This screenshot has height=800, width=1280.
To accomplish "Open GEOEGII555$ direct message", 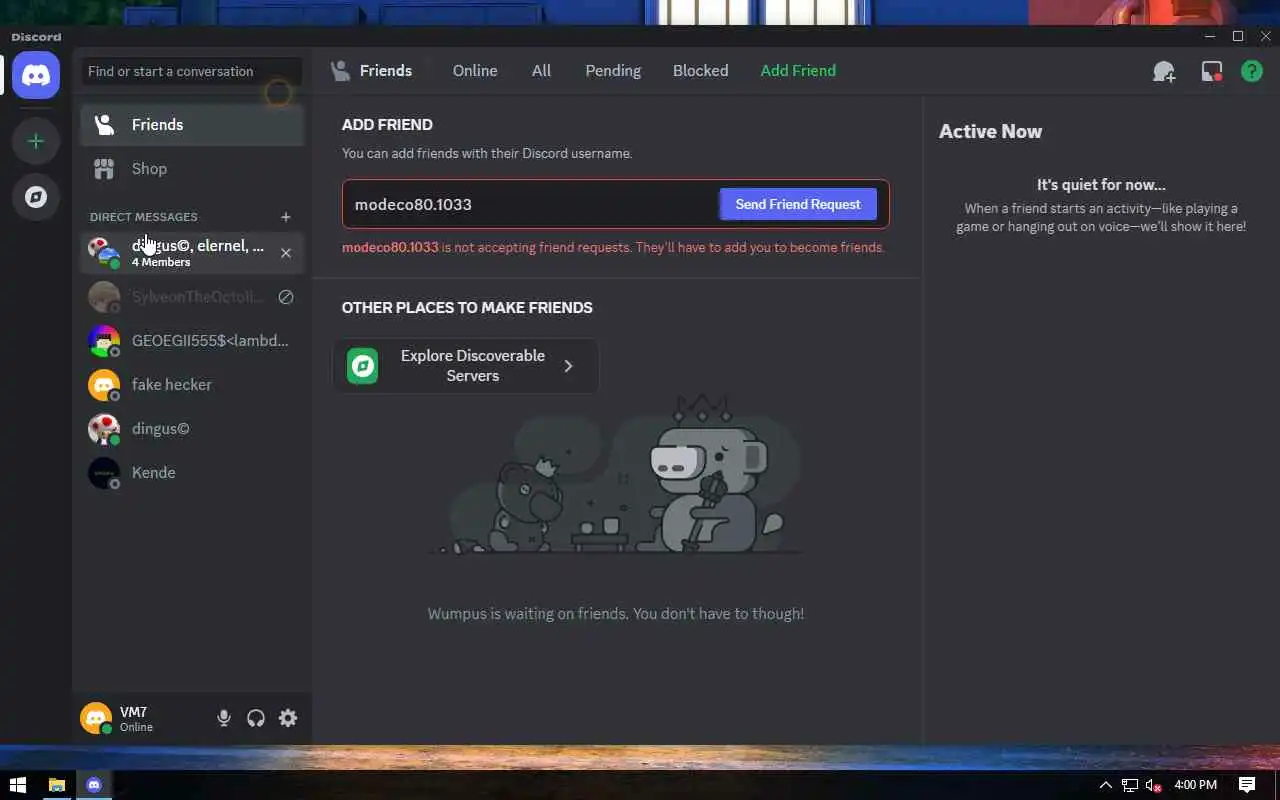I will tap(192, 341).
